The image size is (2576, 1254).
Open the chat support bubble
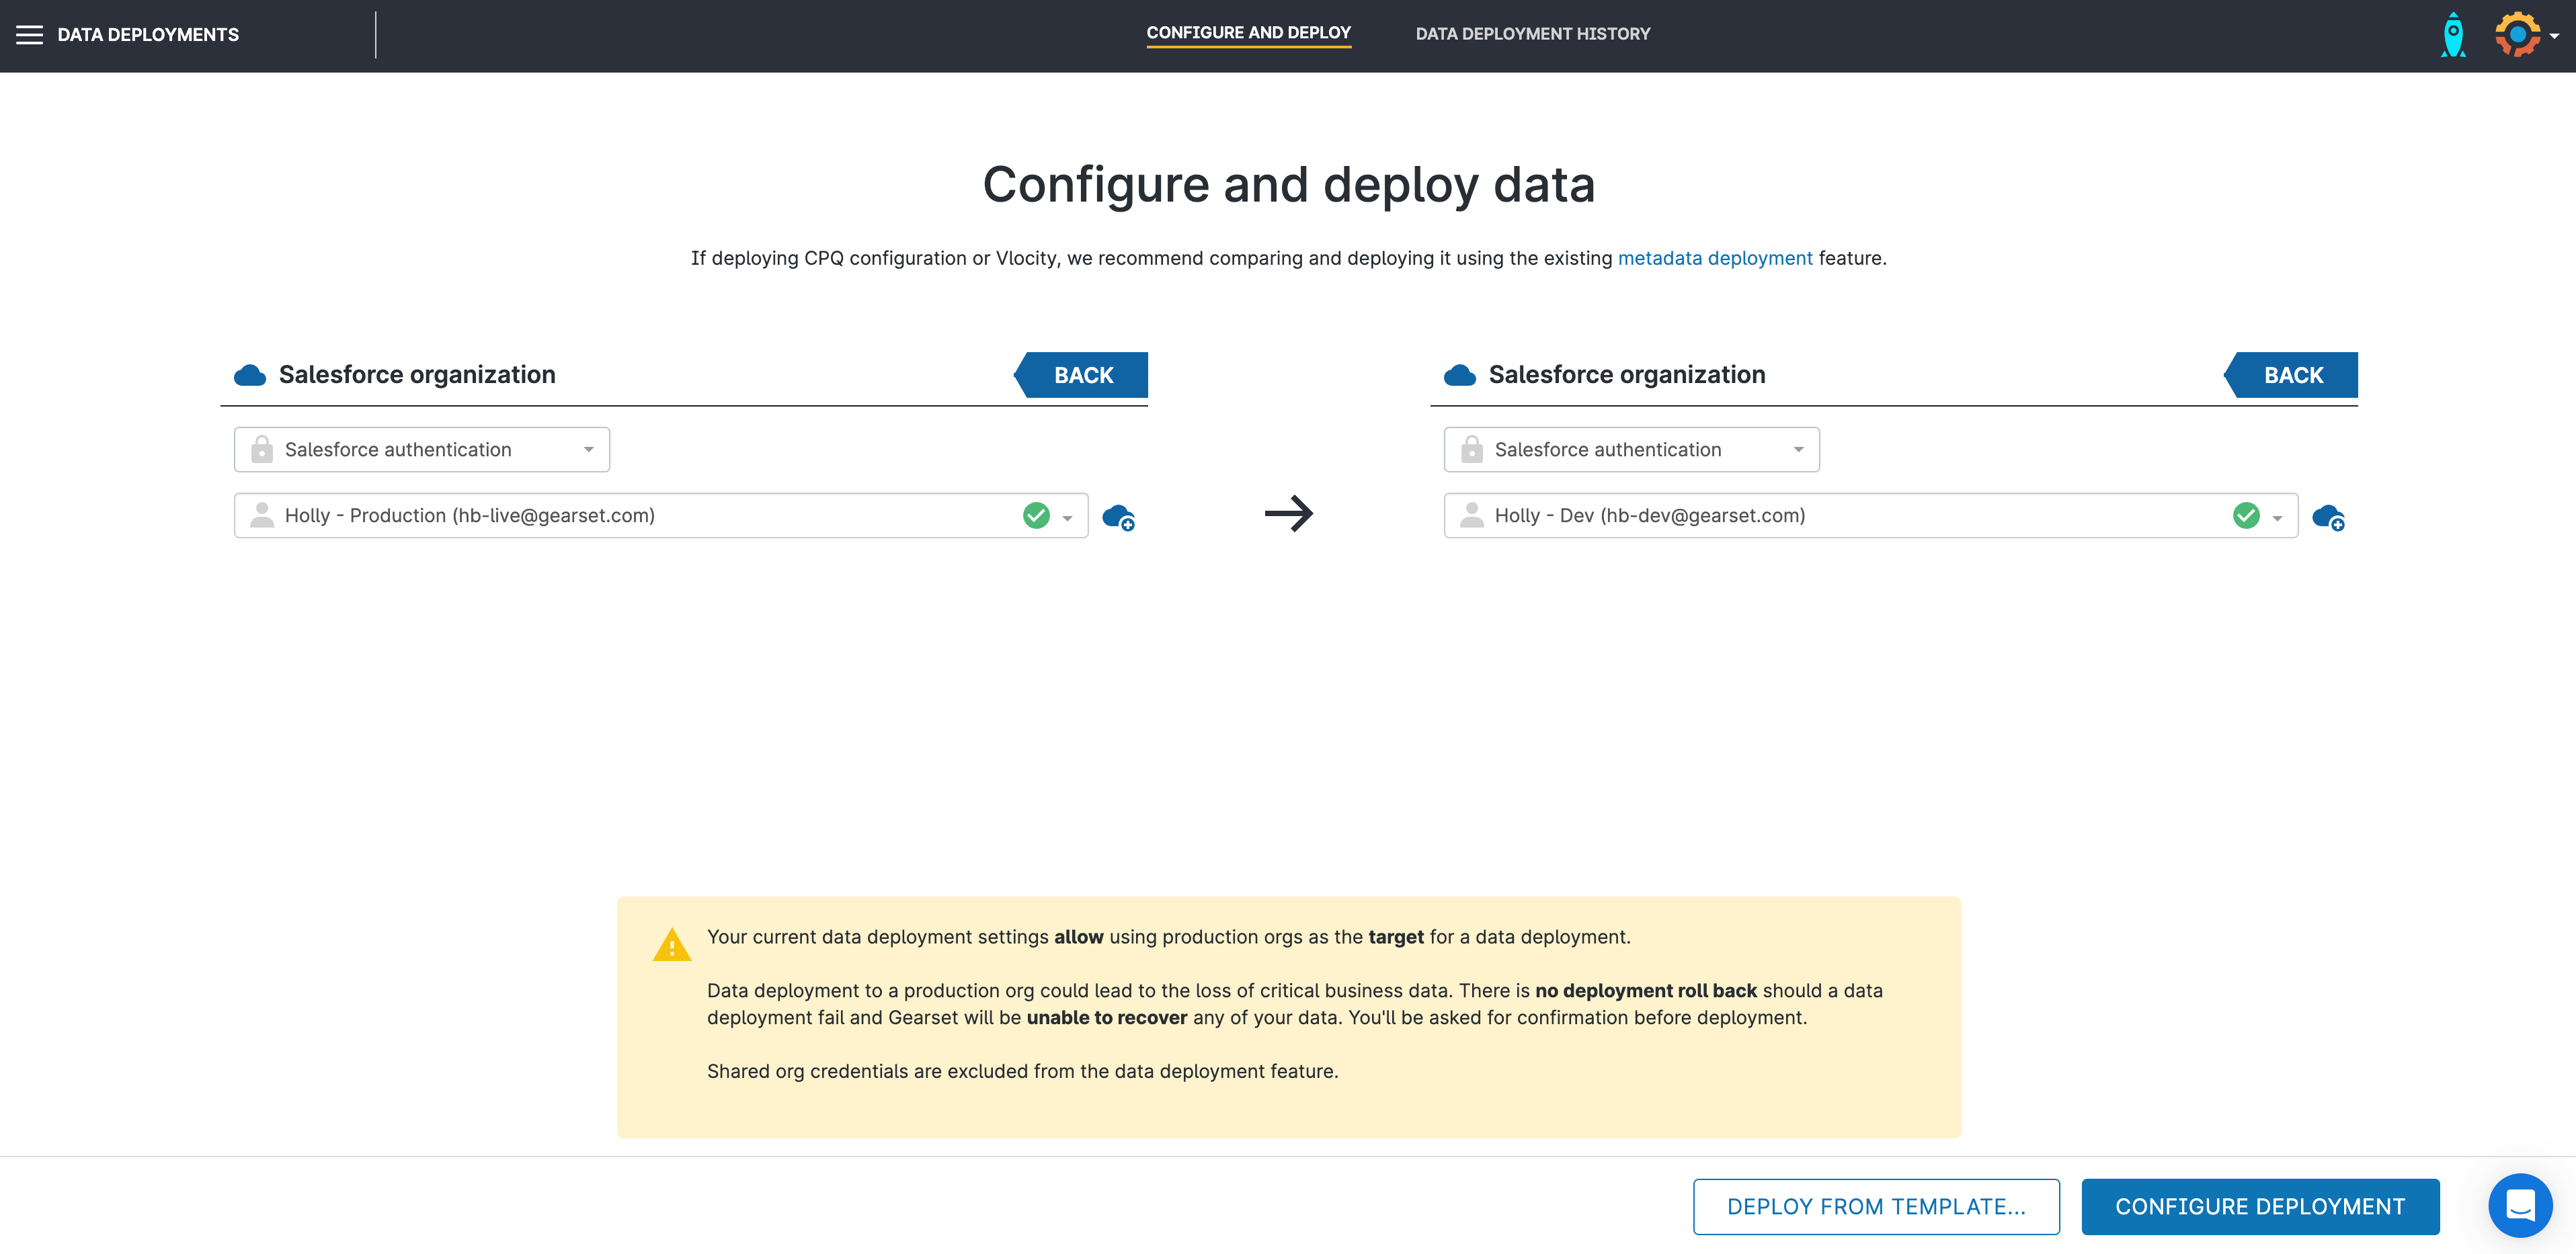pos(2519,1205)
